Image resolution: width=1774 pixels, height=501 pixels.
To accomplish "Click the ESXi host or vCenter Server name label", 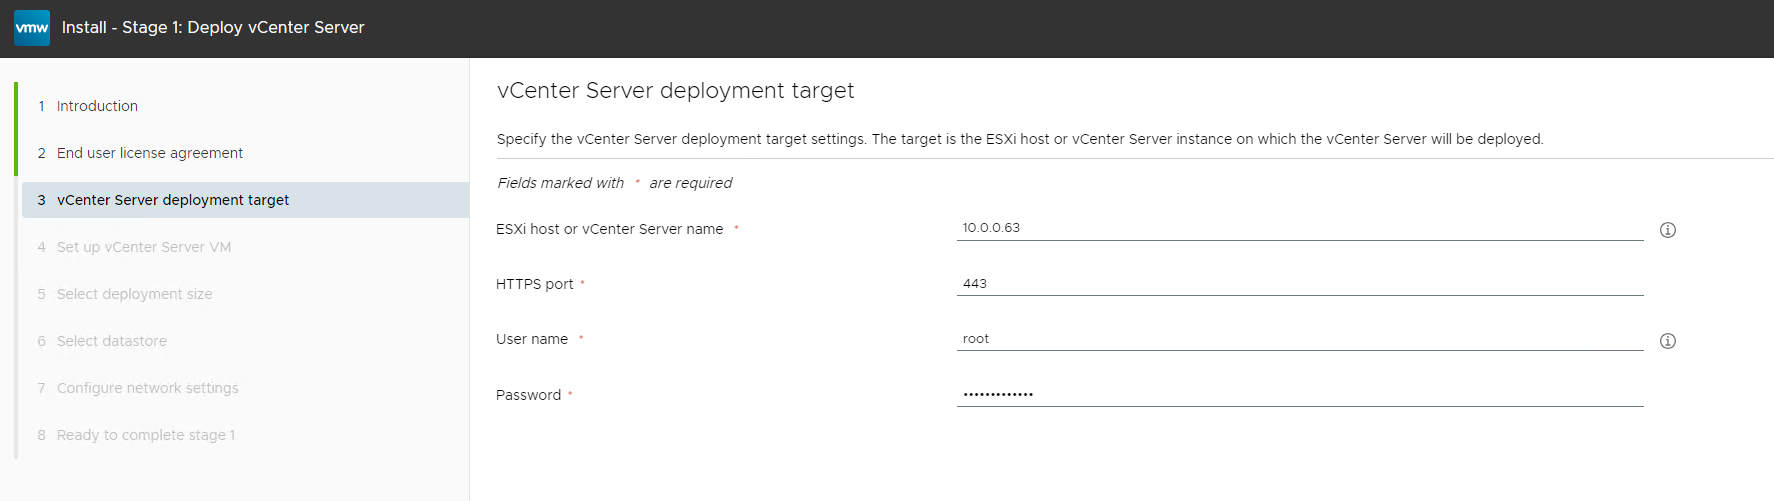I will tap(609, 229).
